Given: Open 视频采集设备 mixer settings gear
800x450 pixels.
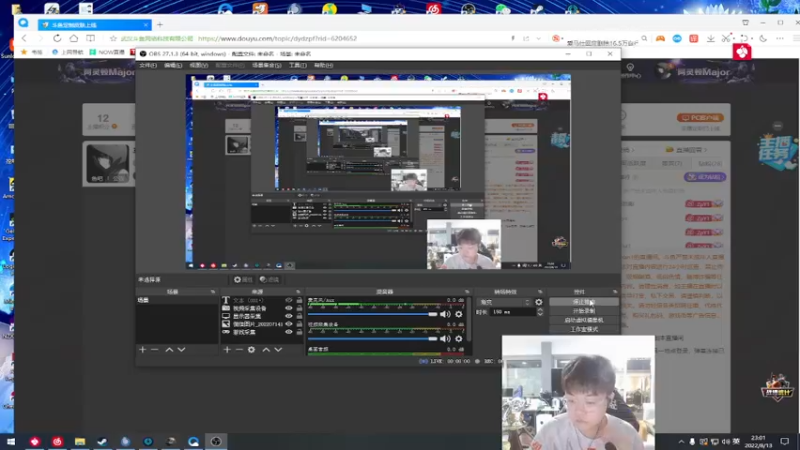Looking at the screenshot, I should [x=459, y=339].
